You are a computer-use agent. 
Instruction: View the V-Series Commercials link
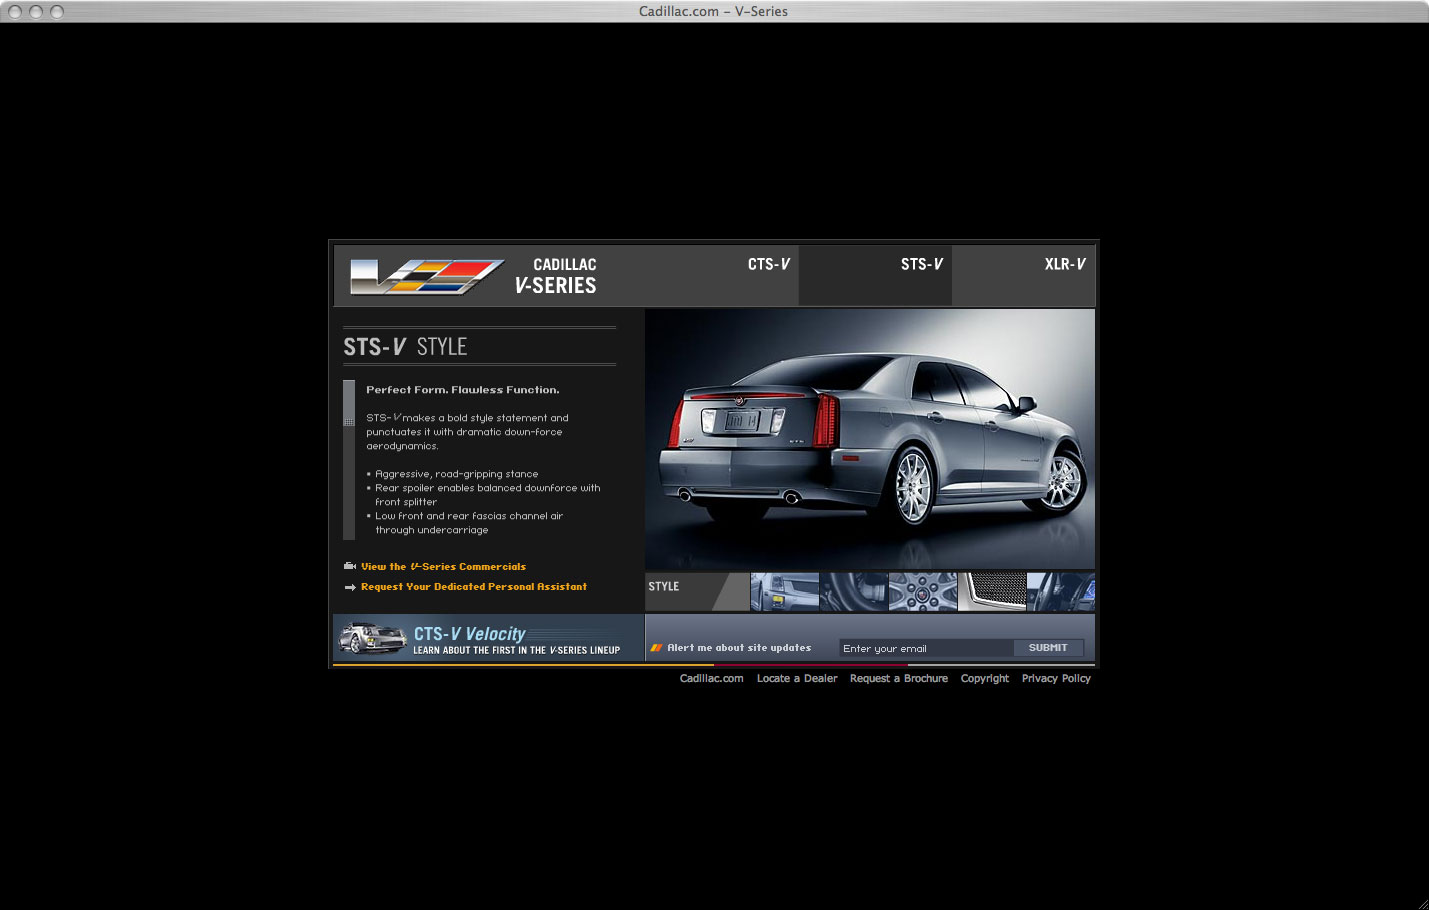click(x=443, y=567)
